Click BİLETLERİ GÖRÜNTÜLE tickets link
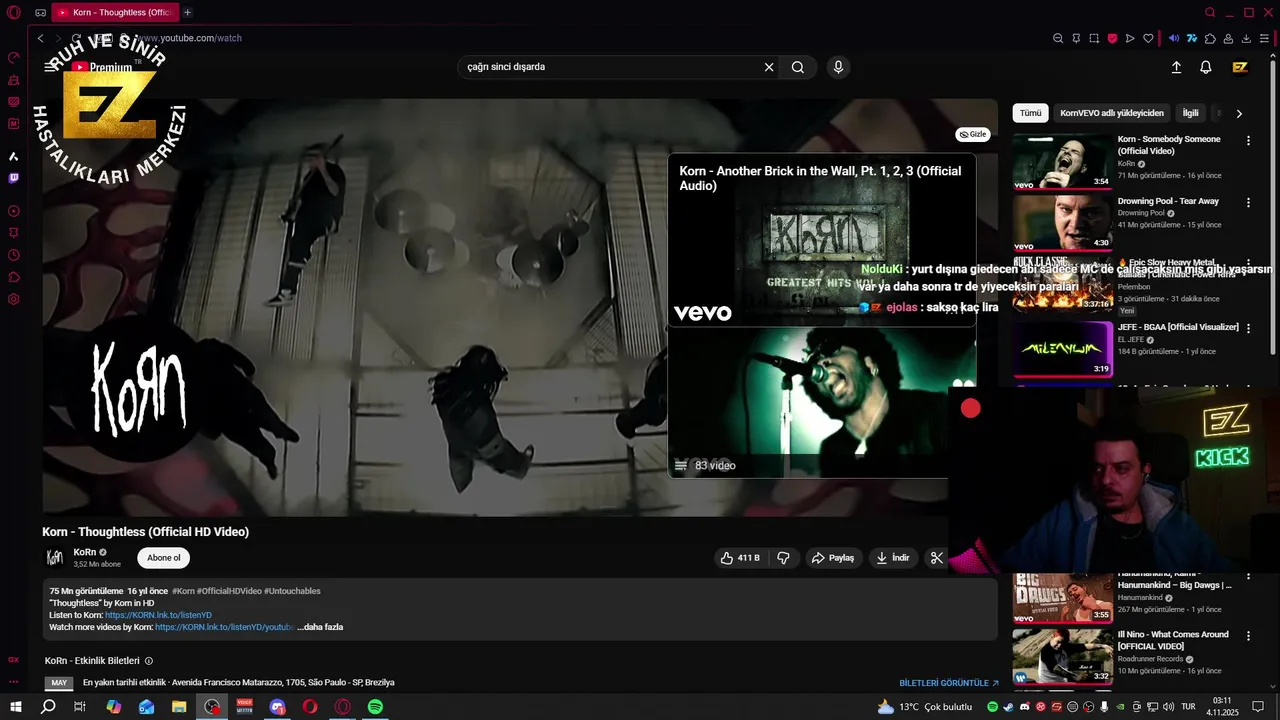The width and height of the screenshot is (1280, 720). [949, 683]
